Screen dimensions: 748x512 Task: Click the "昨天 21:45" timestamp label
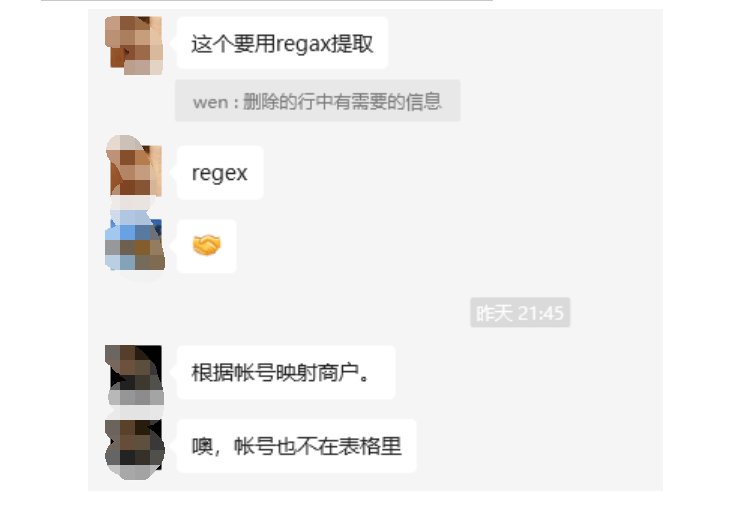point(520,313)
